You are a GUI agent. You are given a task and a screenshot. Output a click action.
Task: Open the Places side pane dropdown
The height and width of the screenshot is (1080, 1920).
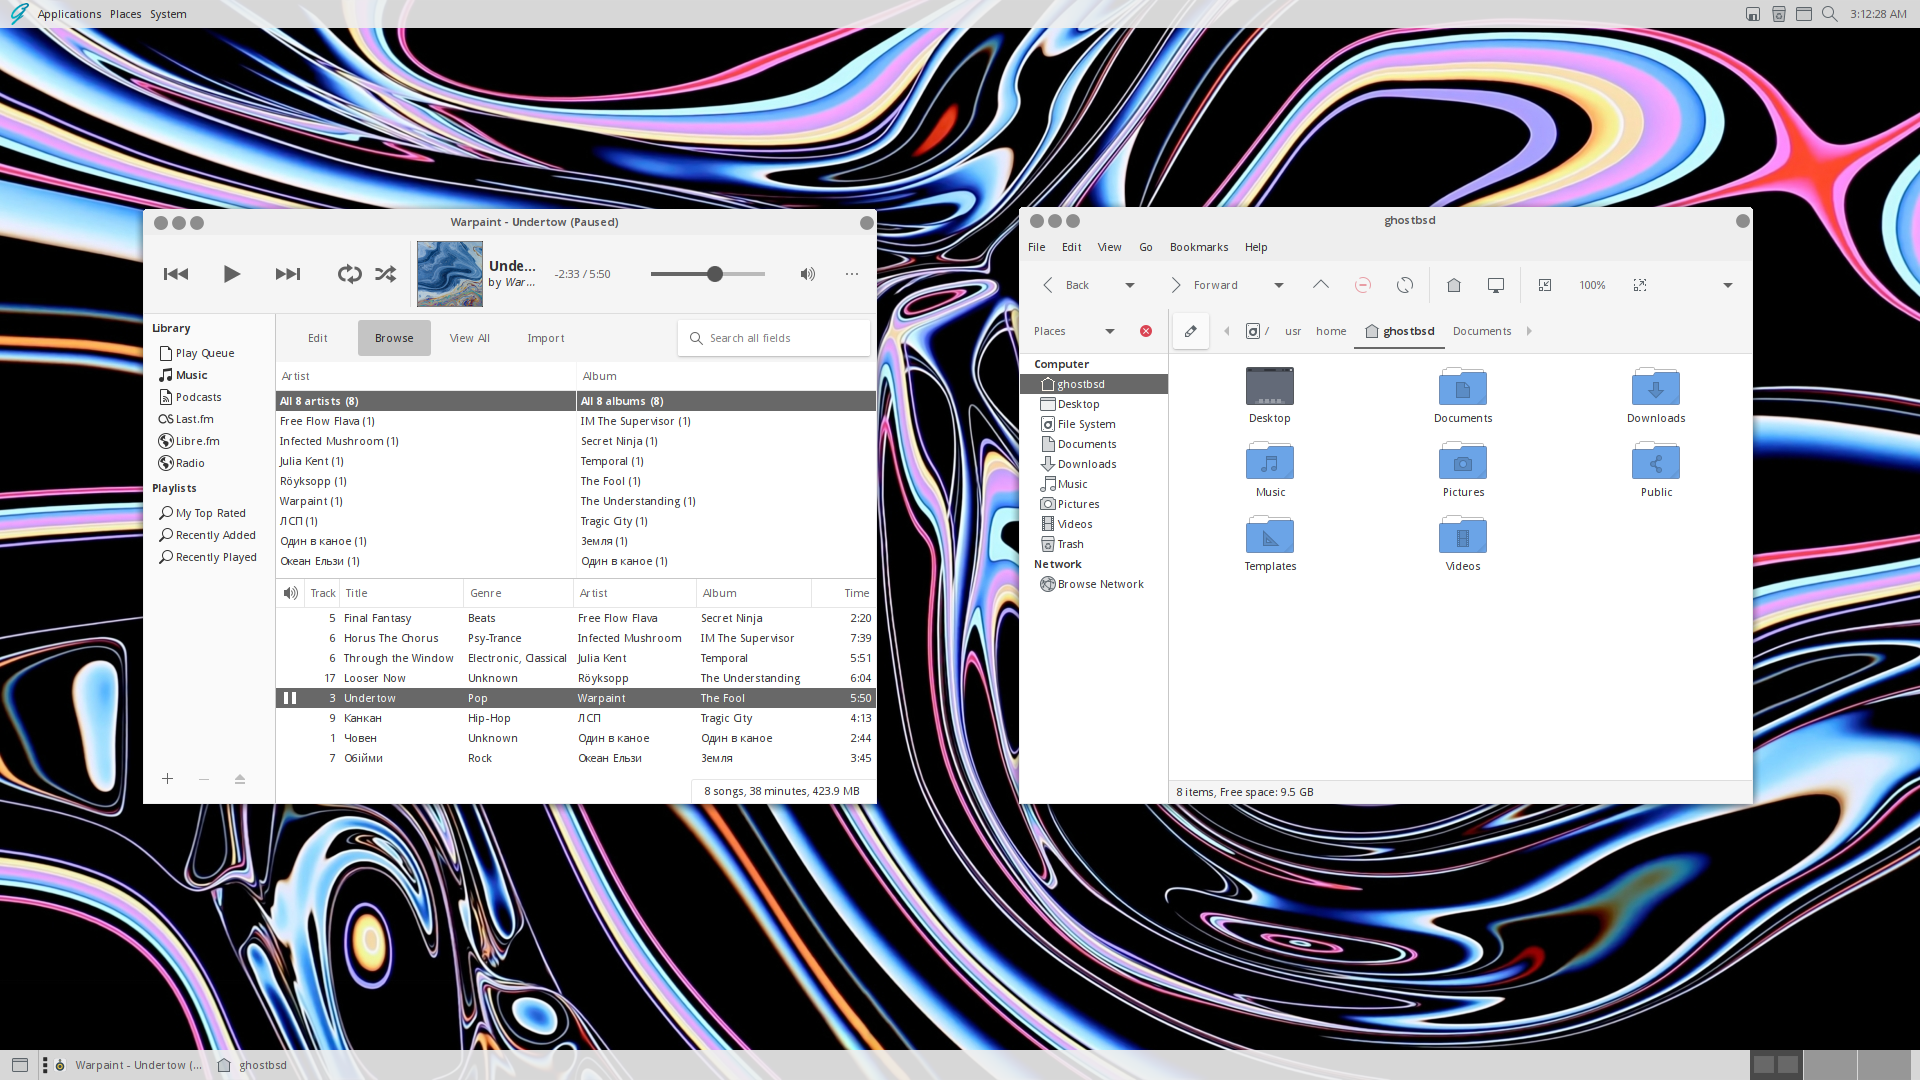pos(1109,331)
